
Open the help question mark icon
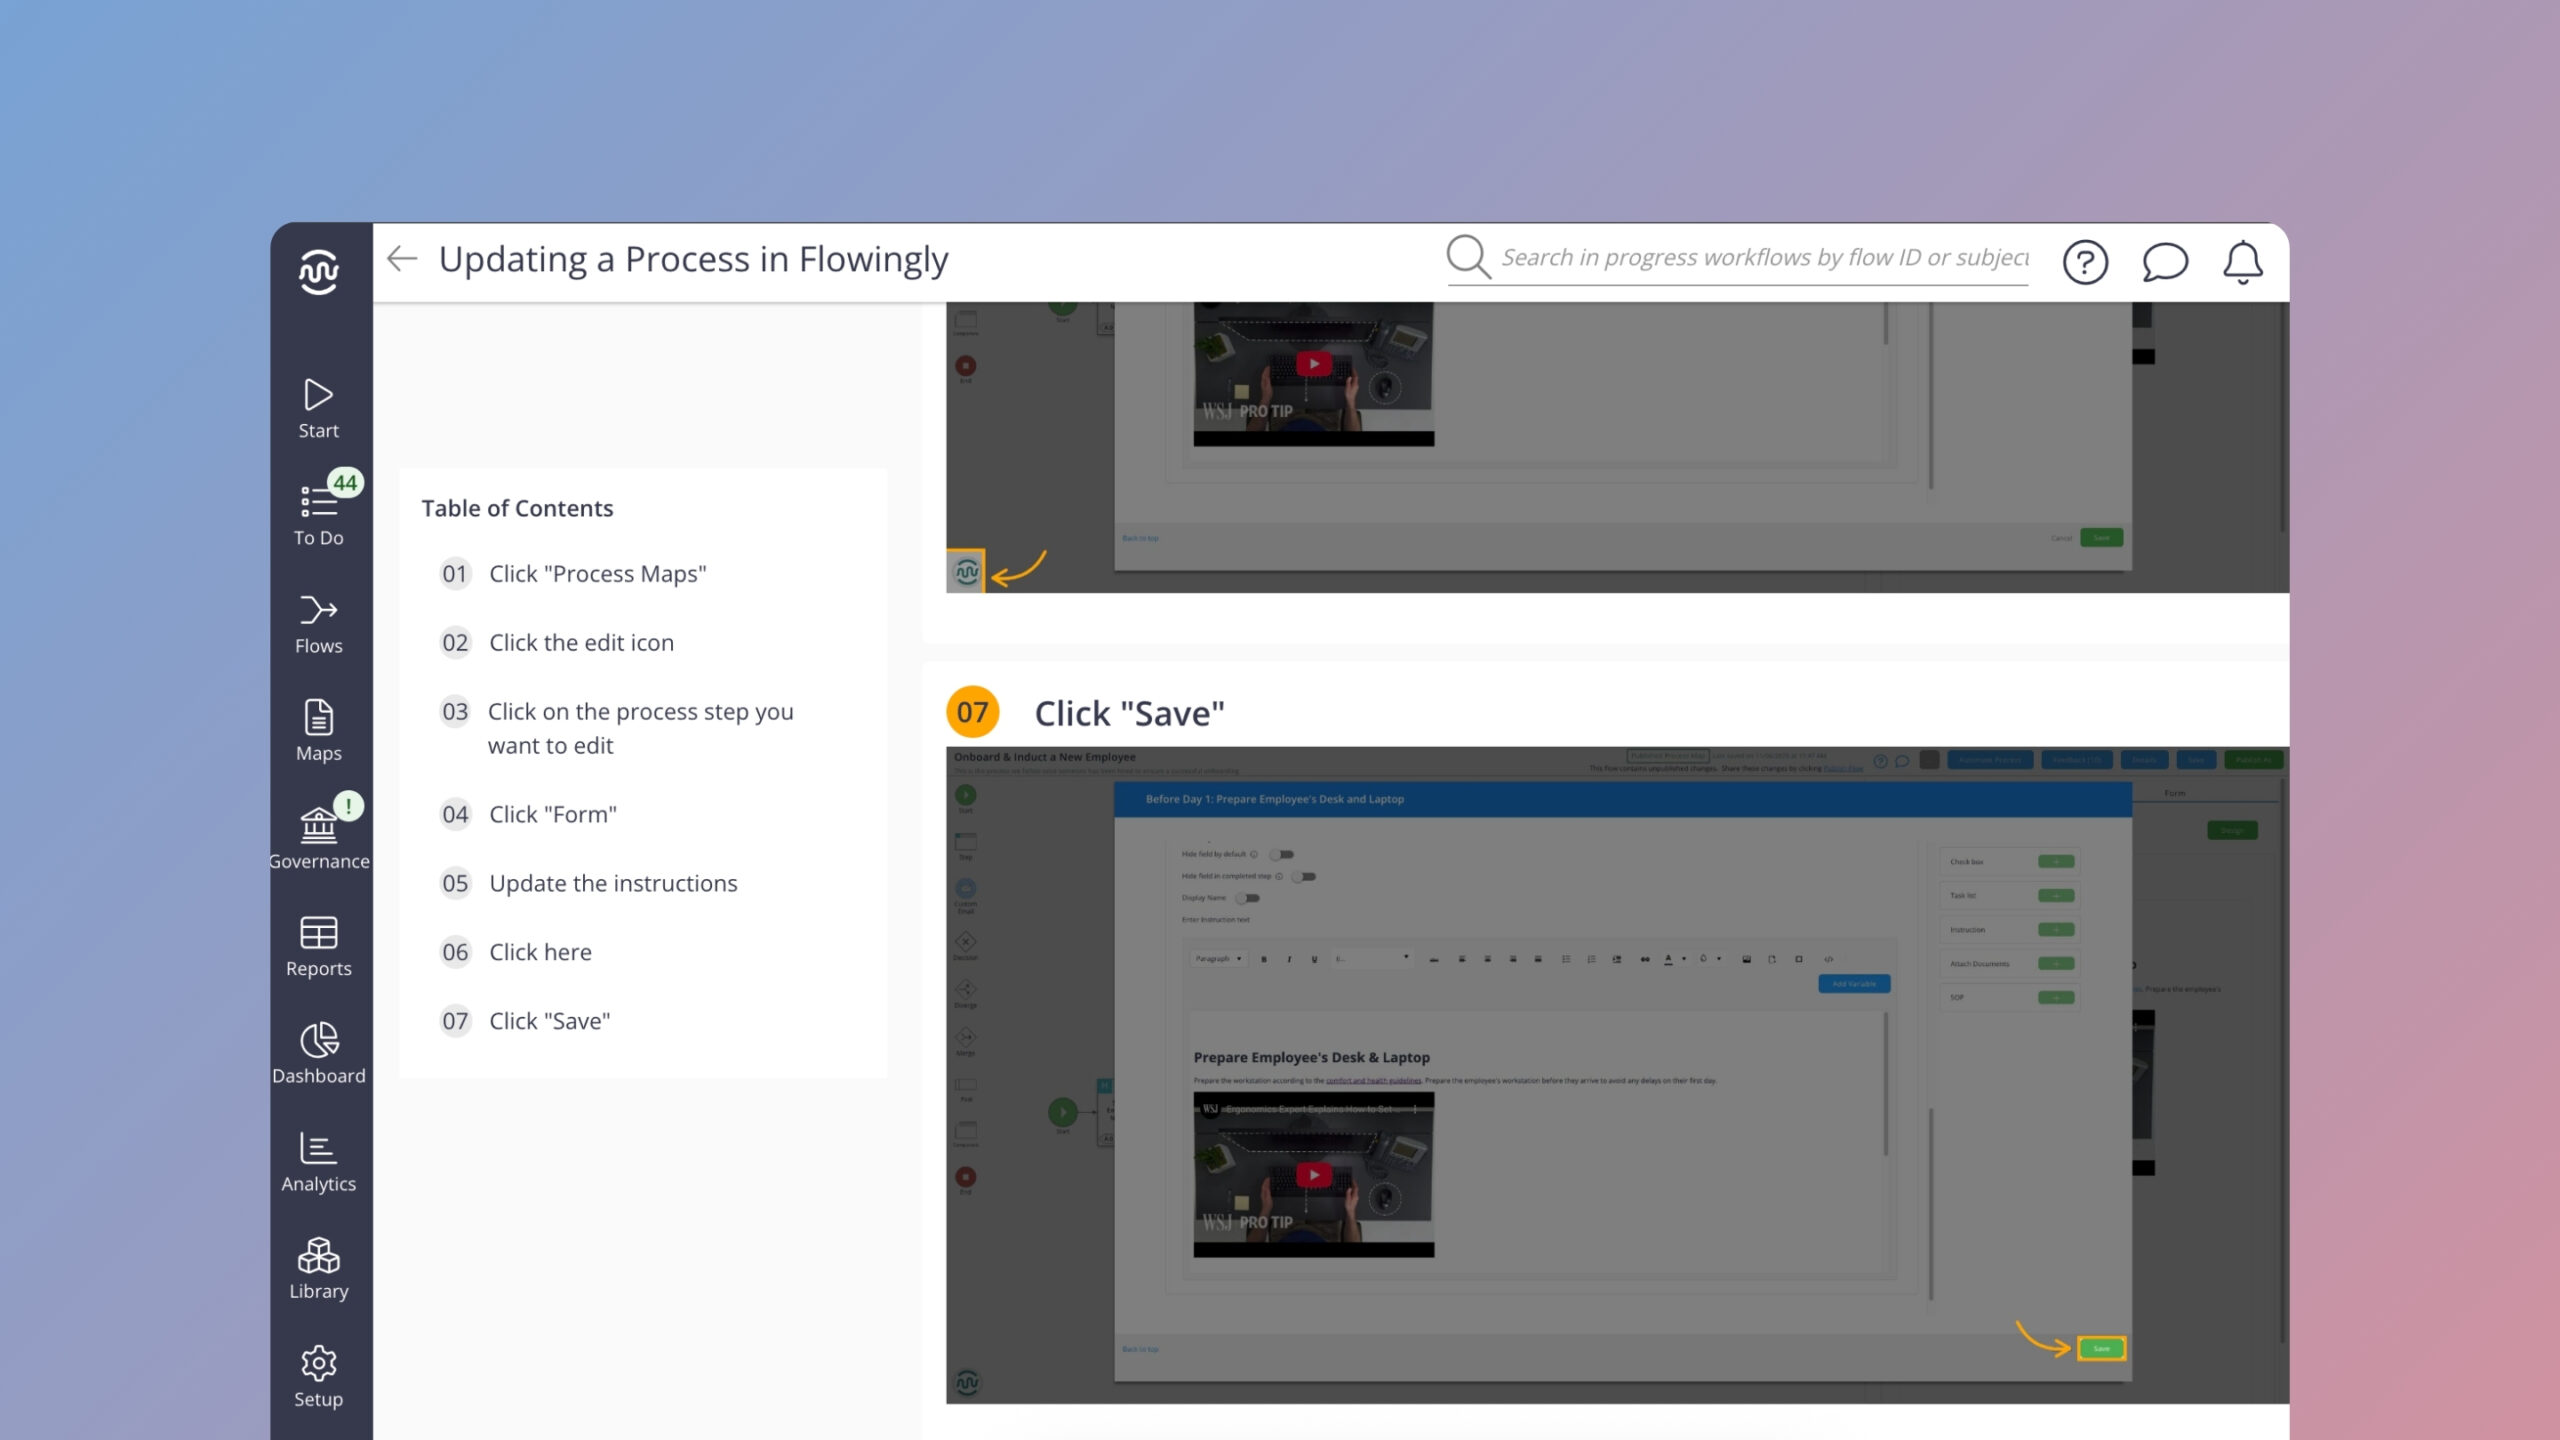click(x=2085, y=262)
